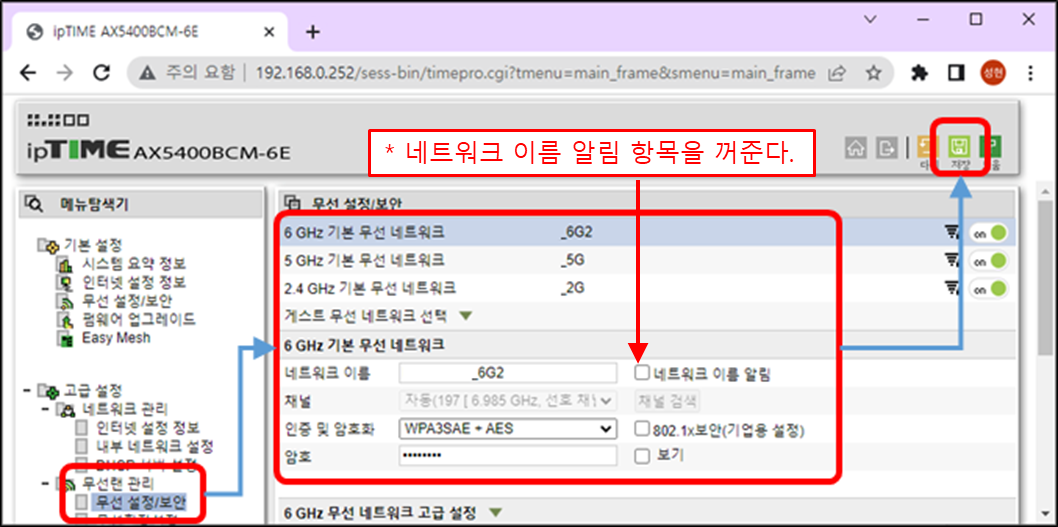Open the Chrome side panel icon
1058x527 pixels.
click(x=955, y=73)
